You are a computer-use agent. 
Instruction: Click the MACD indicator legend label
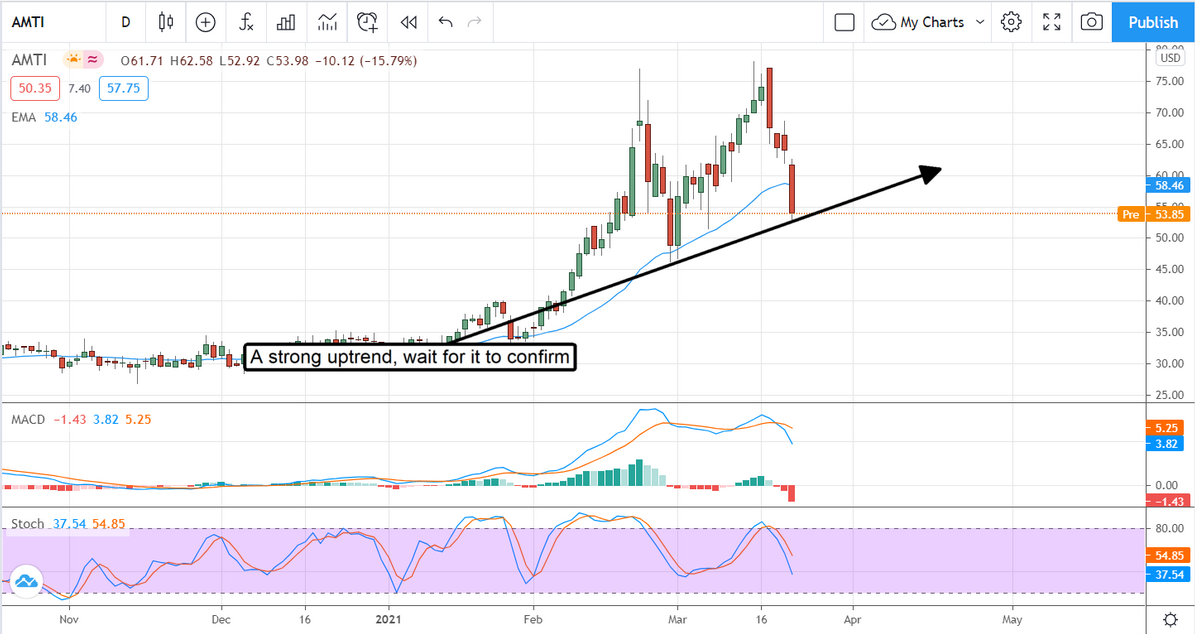[x=28, y=420]
